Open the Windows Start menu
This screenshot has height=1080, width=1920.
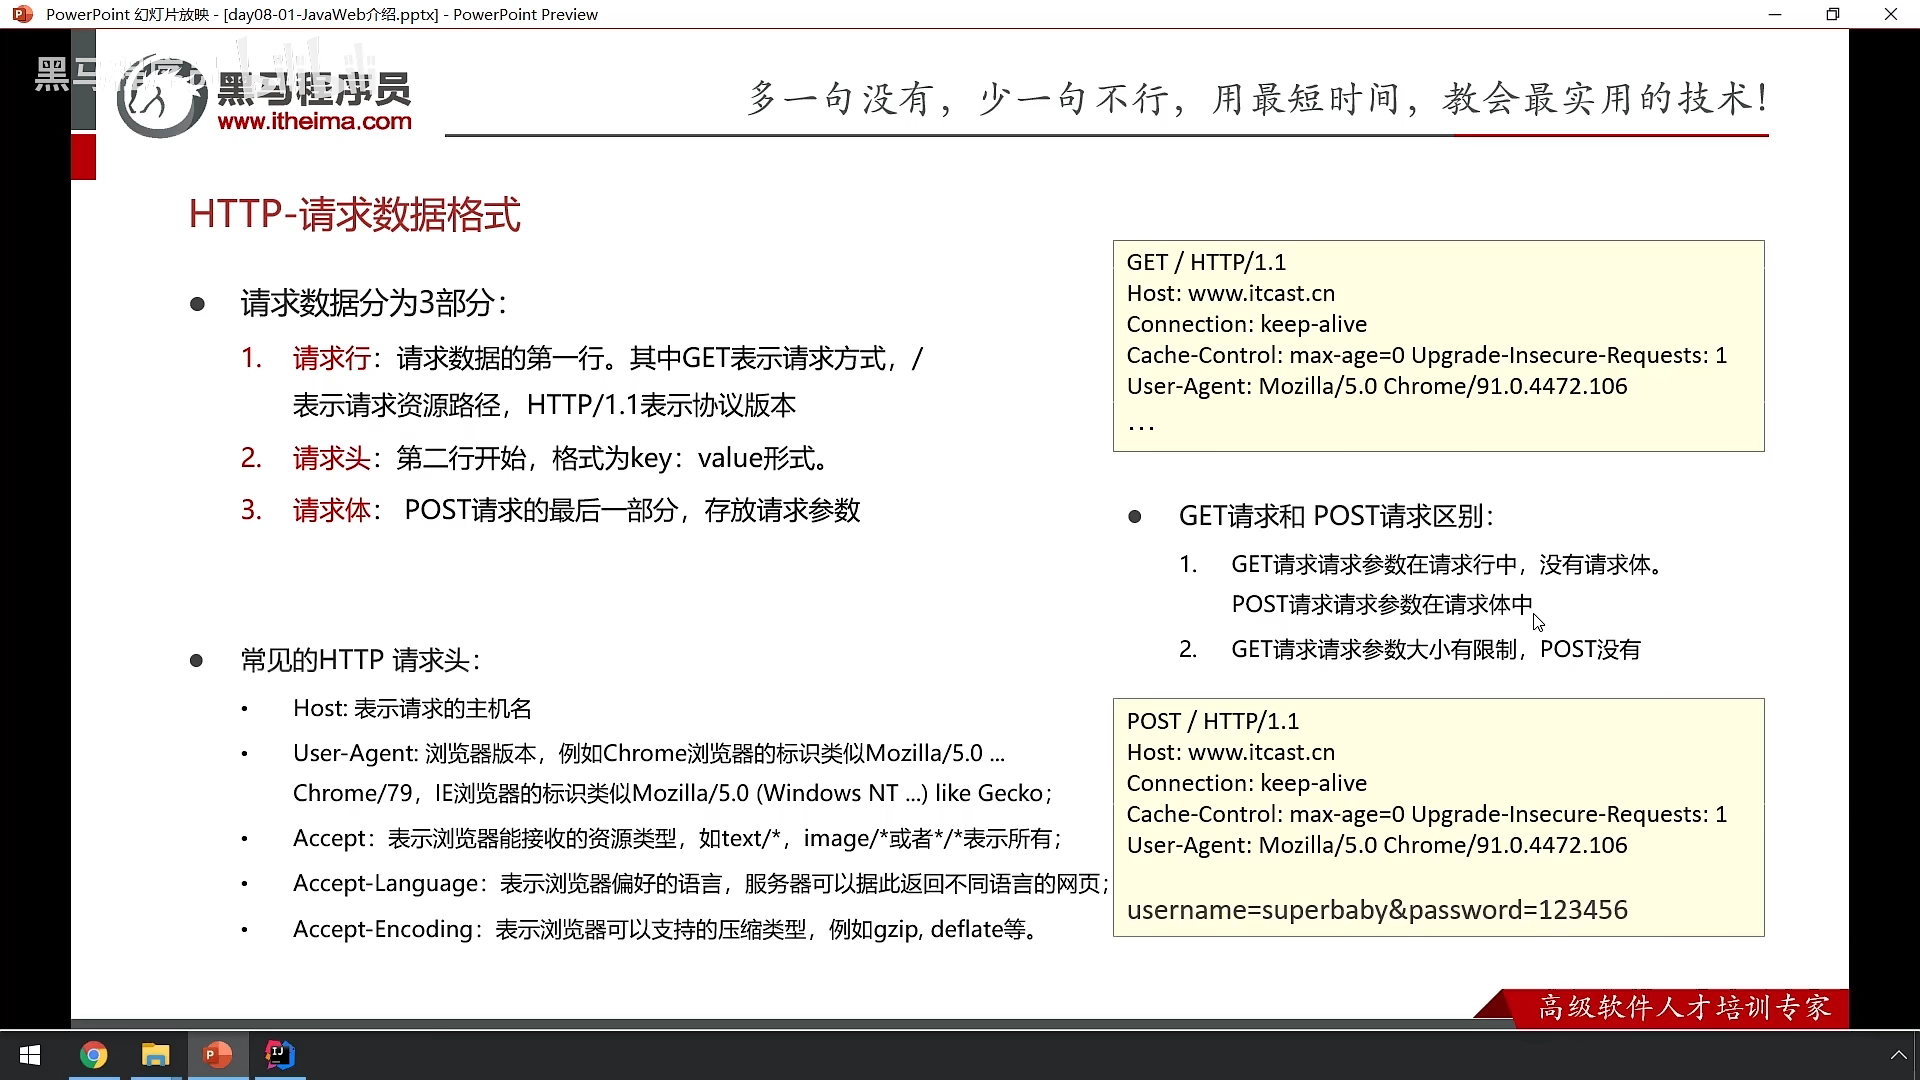[30, 1055]
